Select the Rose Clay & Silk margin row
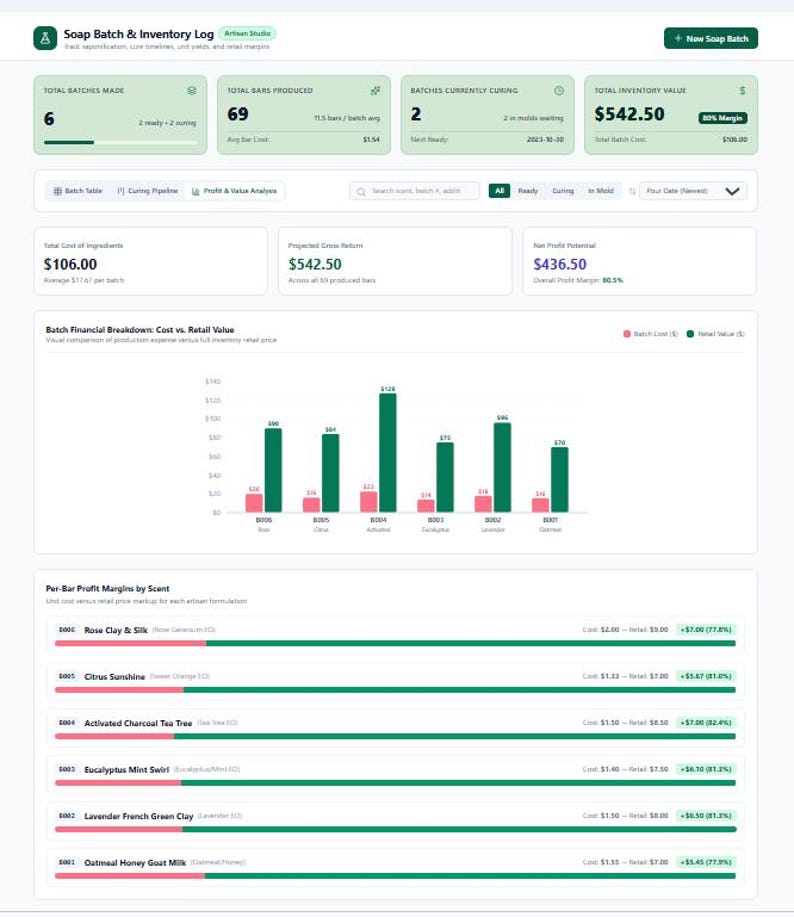 395,636
